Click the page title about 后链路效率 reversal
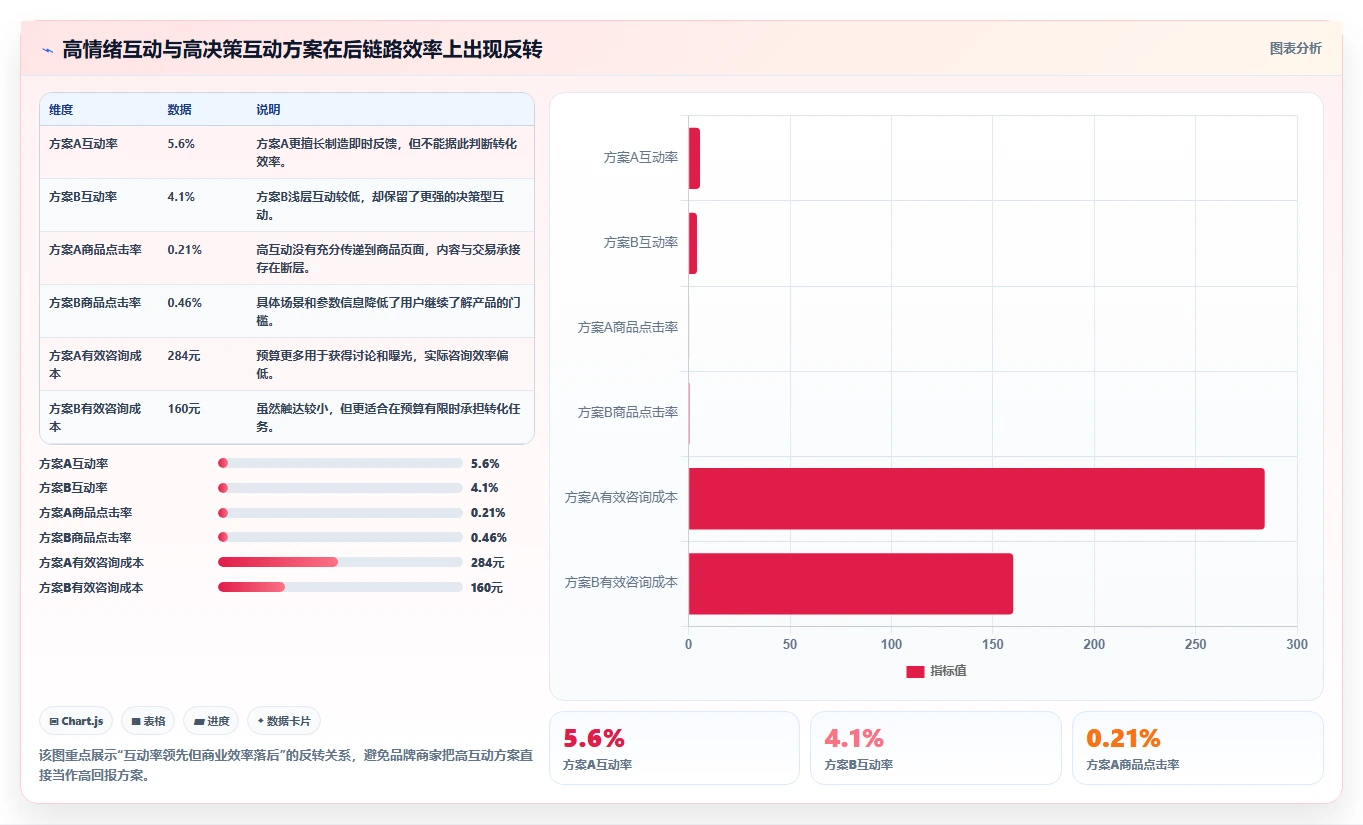The height and width of the screenshot is (825, 1363). (302, 49)
